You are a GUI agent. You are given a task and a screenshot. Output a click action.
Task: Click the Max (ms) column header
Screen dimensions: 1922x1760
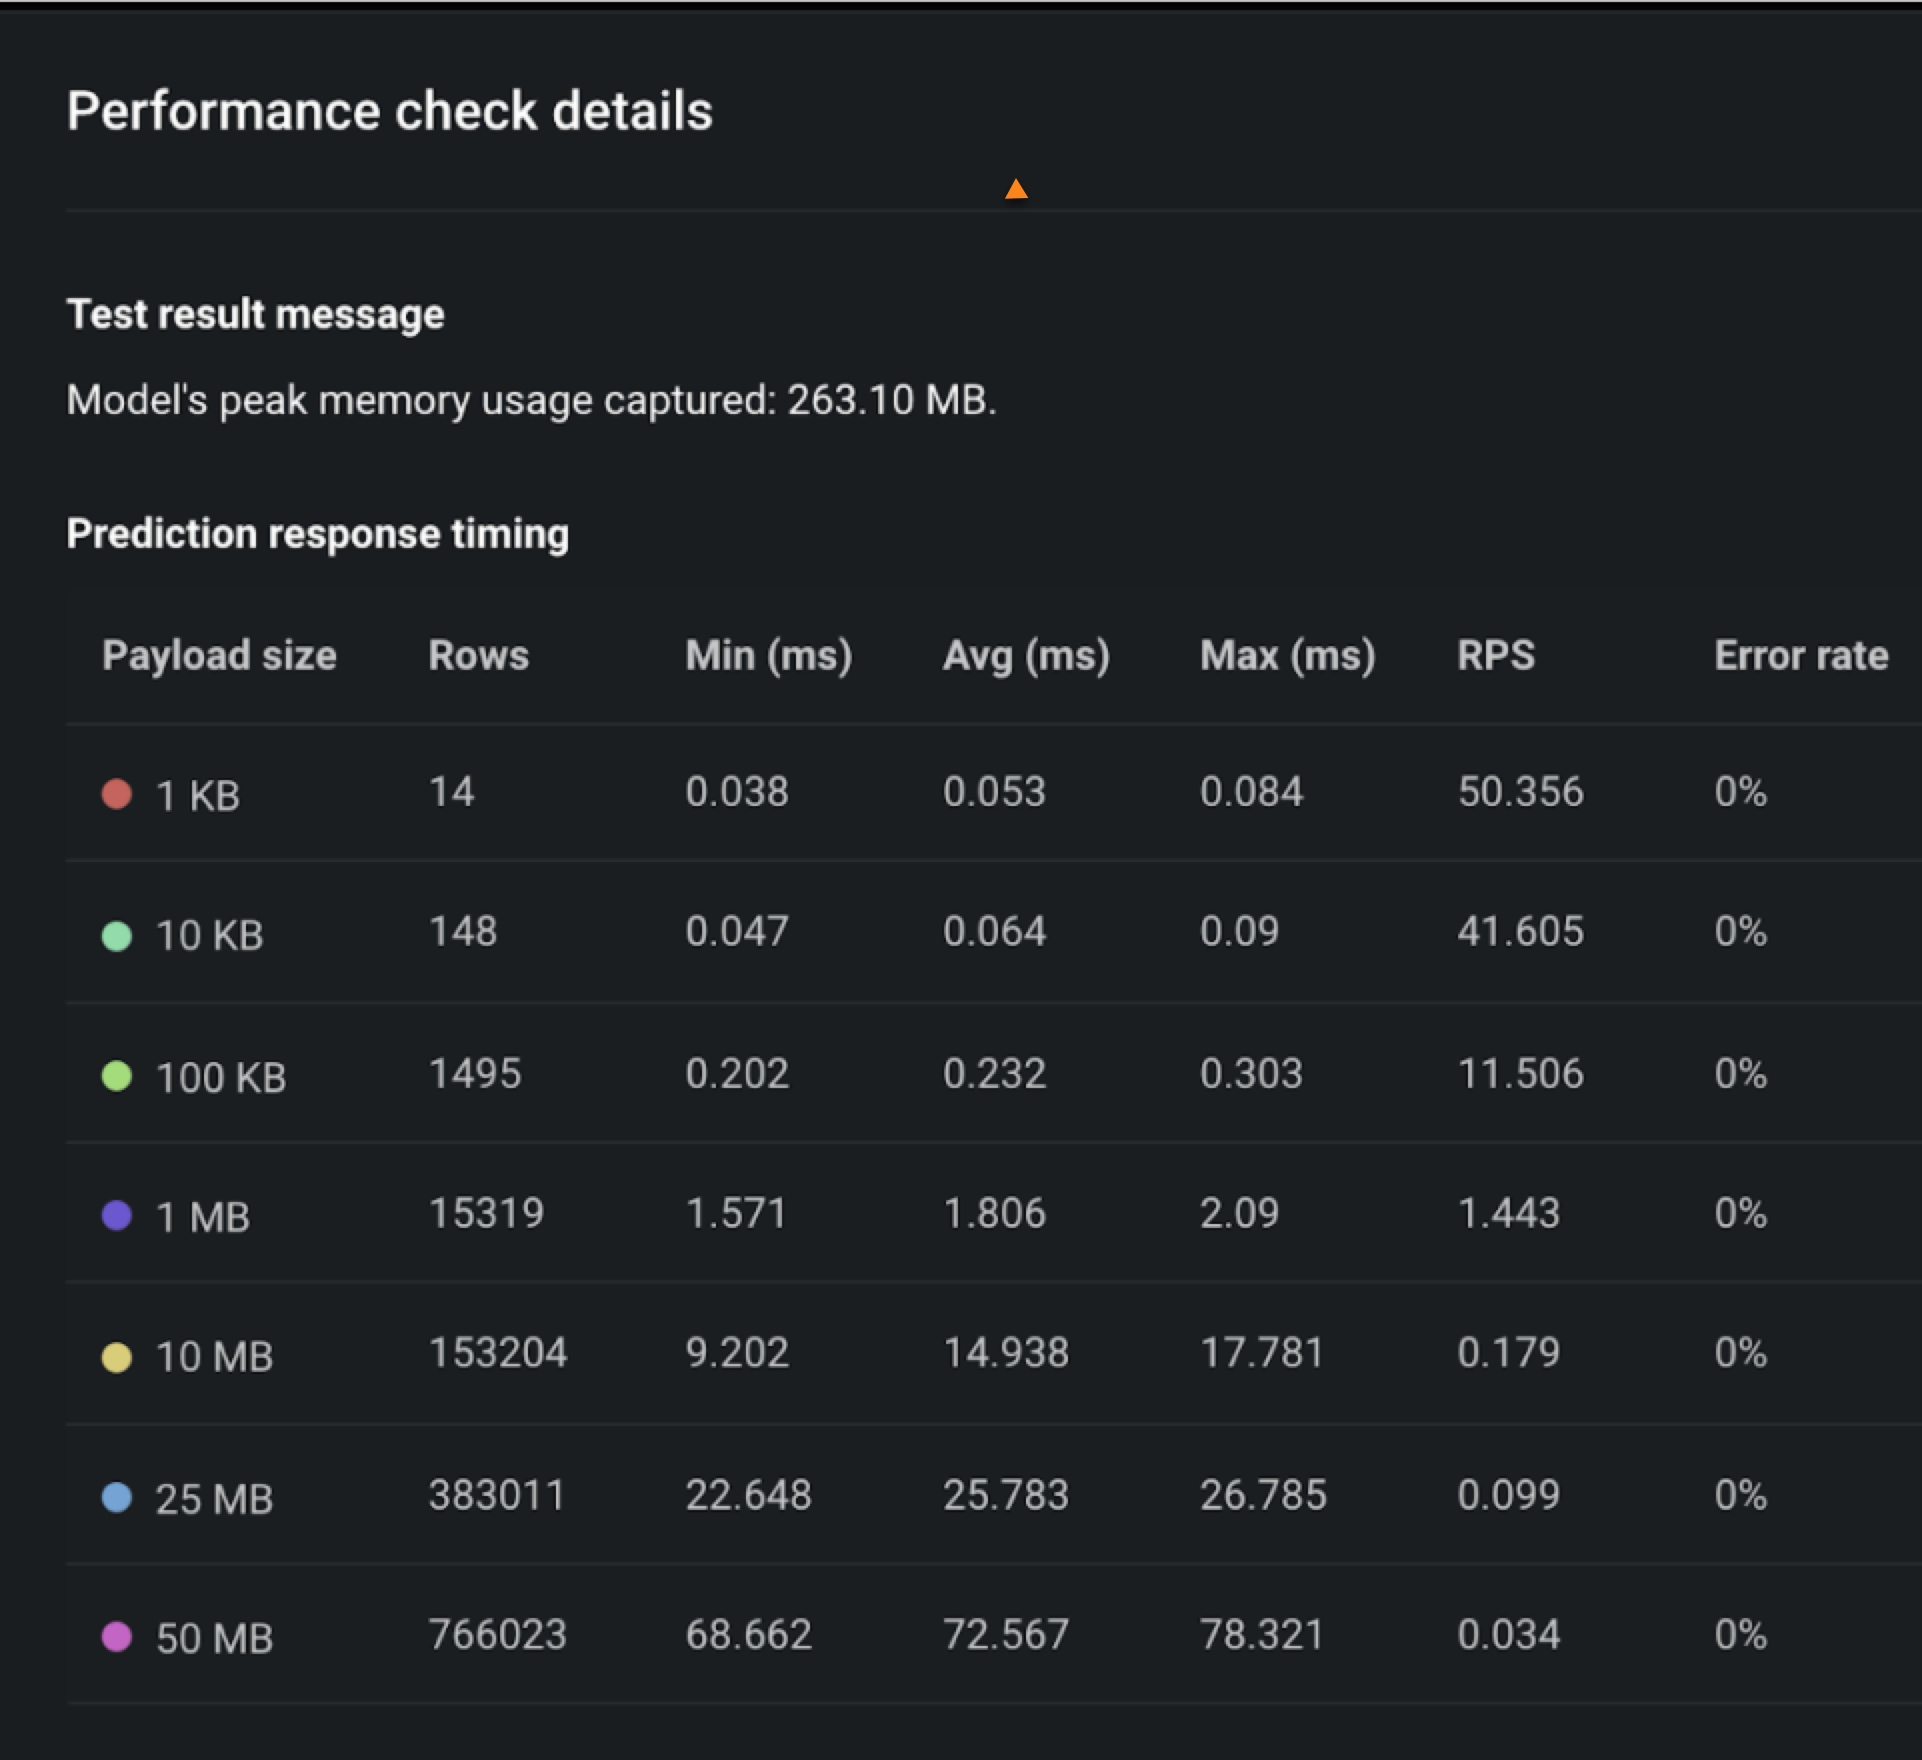[x=1287, y=656]
